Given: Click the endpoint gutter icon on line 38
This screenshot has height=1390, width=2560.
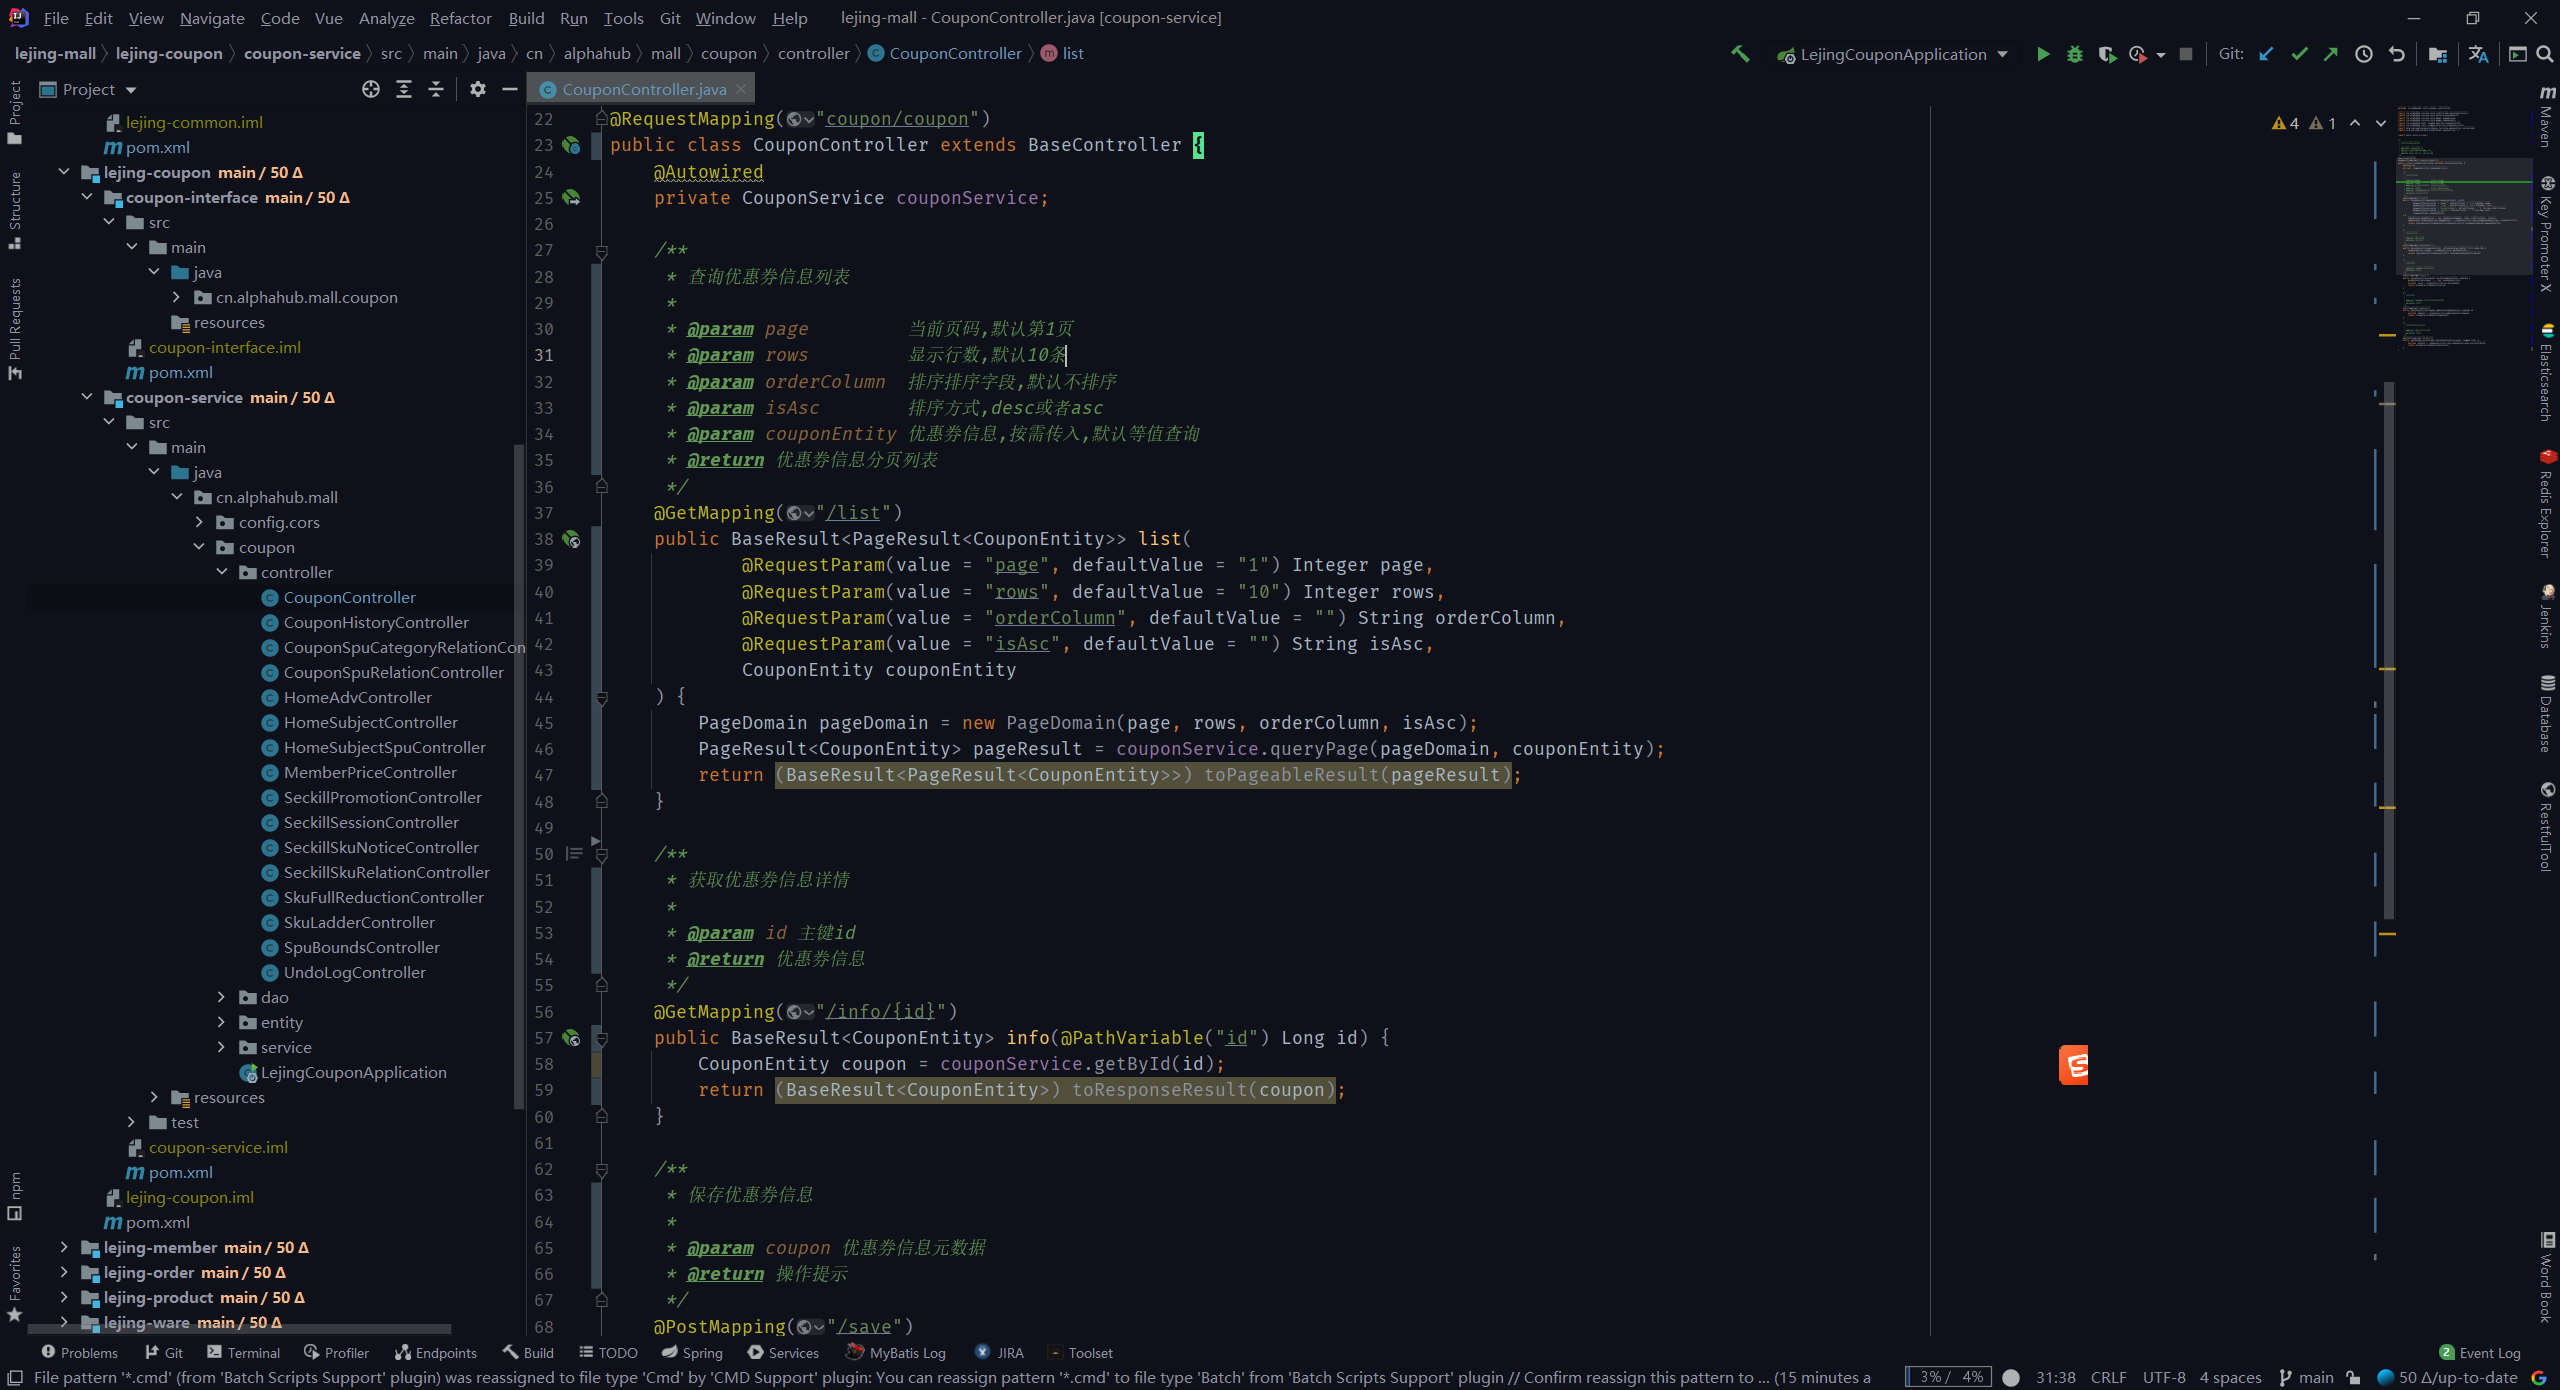Looking at the screenshot, I should click(x=571, y=539).
